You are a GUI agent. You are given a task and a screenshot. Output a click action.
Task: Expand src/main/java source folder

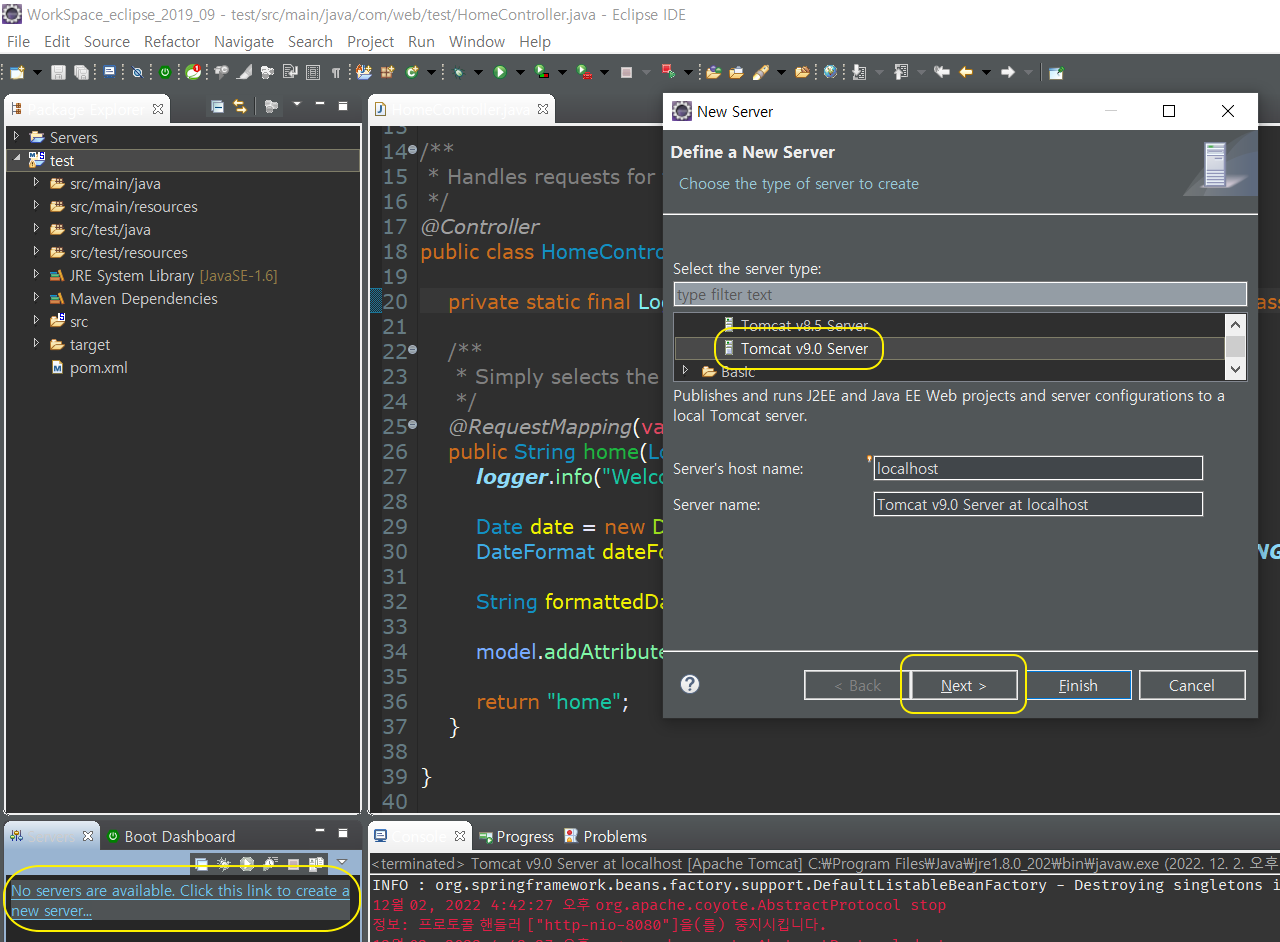36,182
